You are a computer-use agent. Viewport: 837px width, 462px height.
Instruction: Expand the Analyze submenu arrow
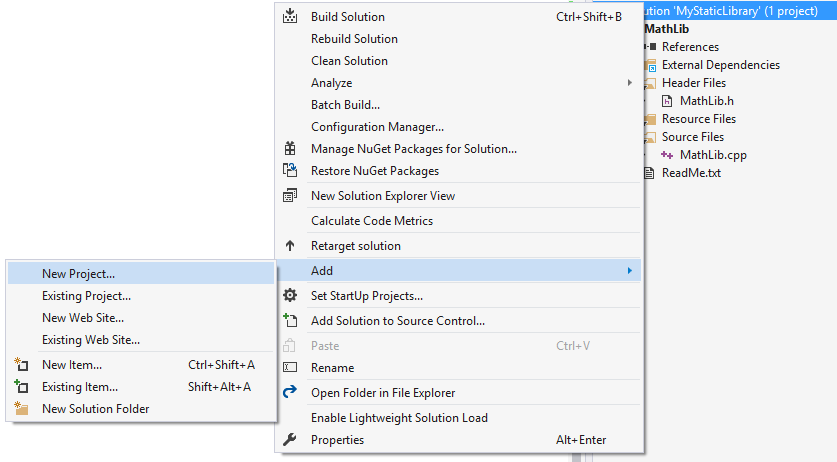tap(629, 83)
